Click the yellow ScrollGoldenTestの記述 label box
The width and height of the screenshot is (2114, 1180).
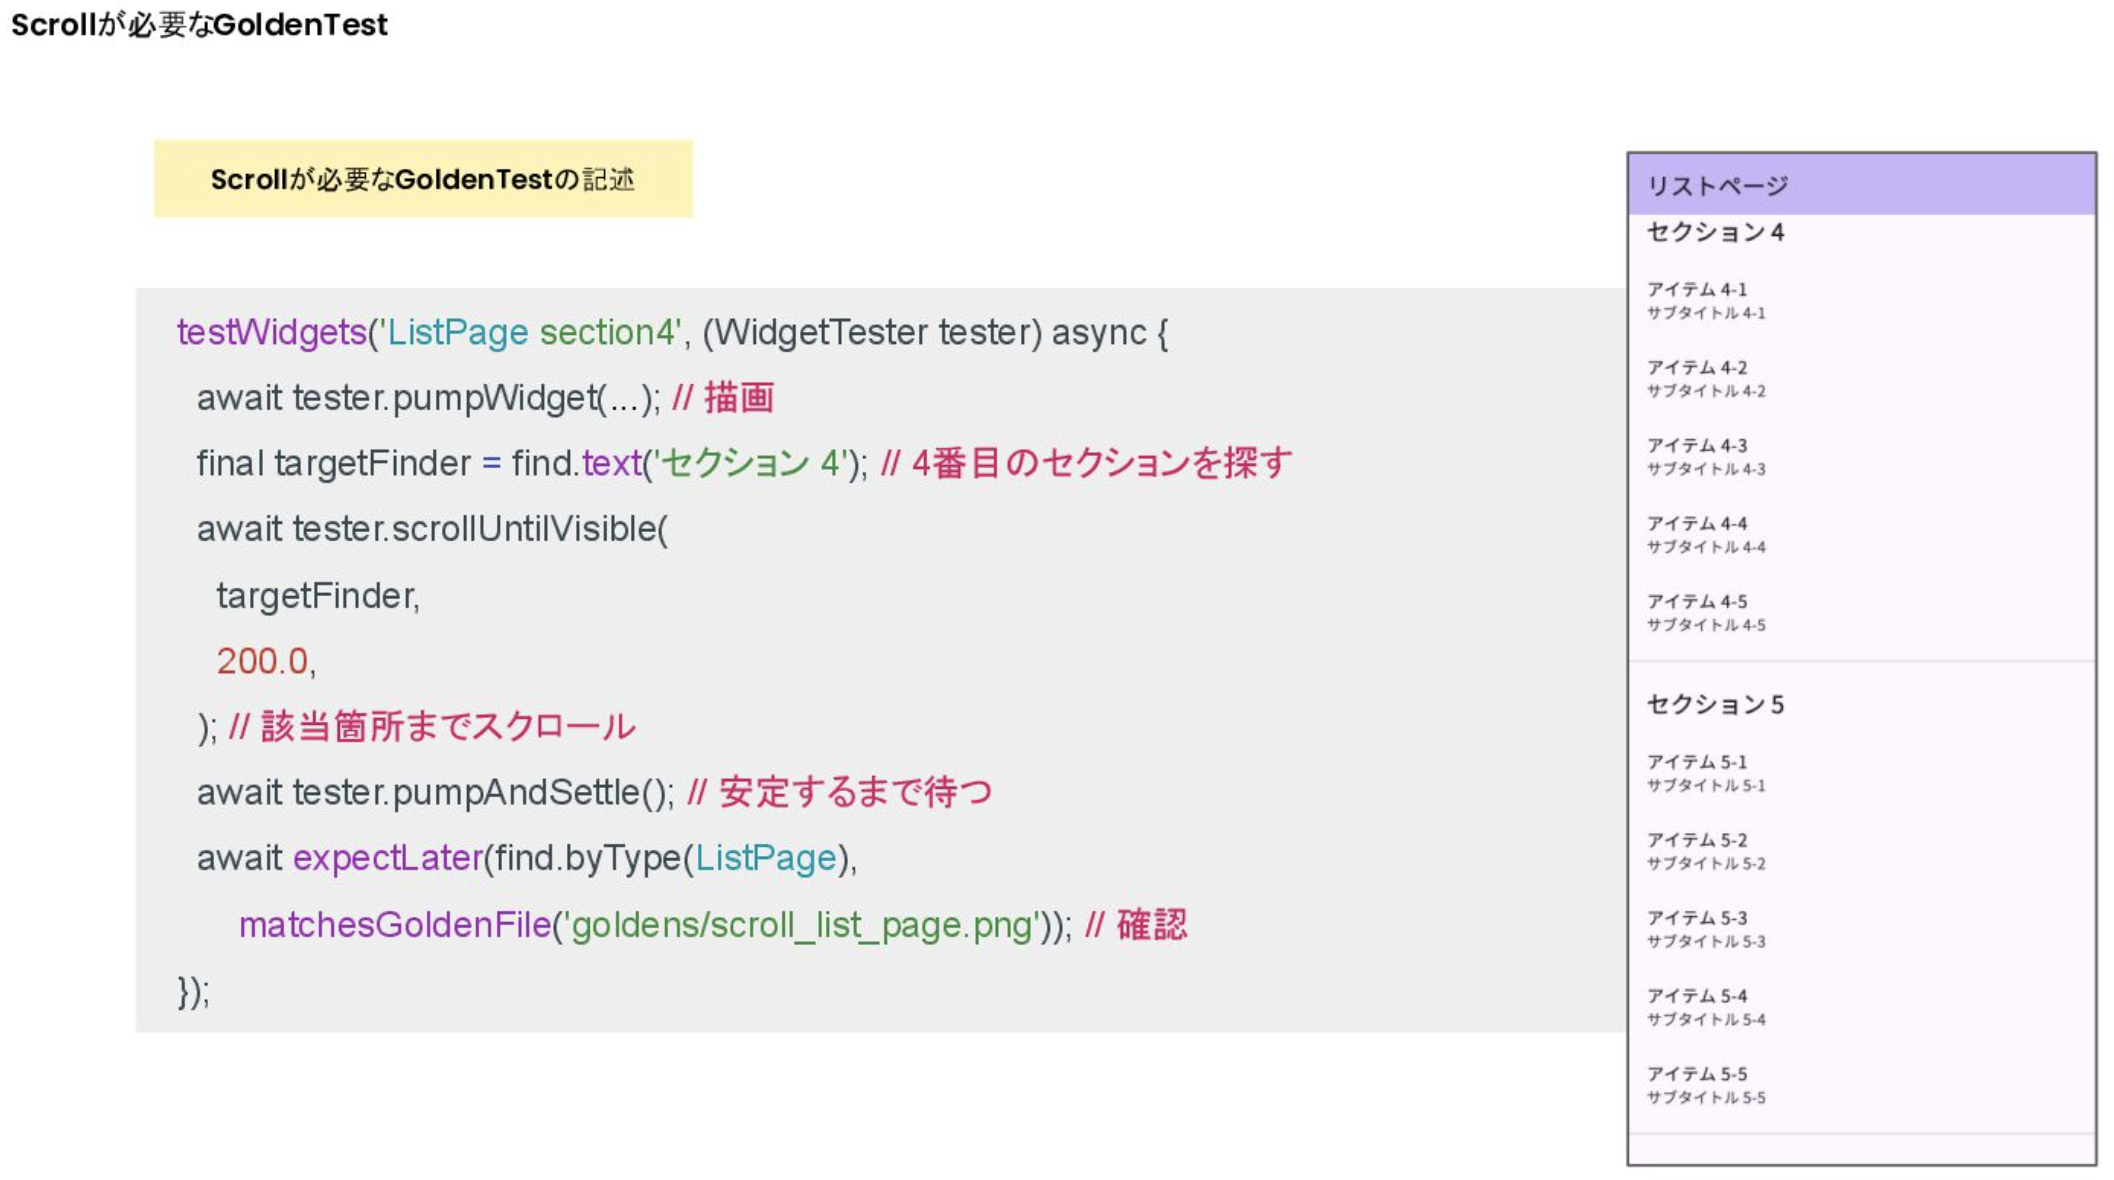(x=423, y=179)
